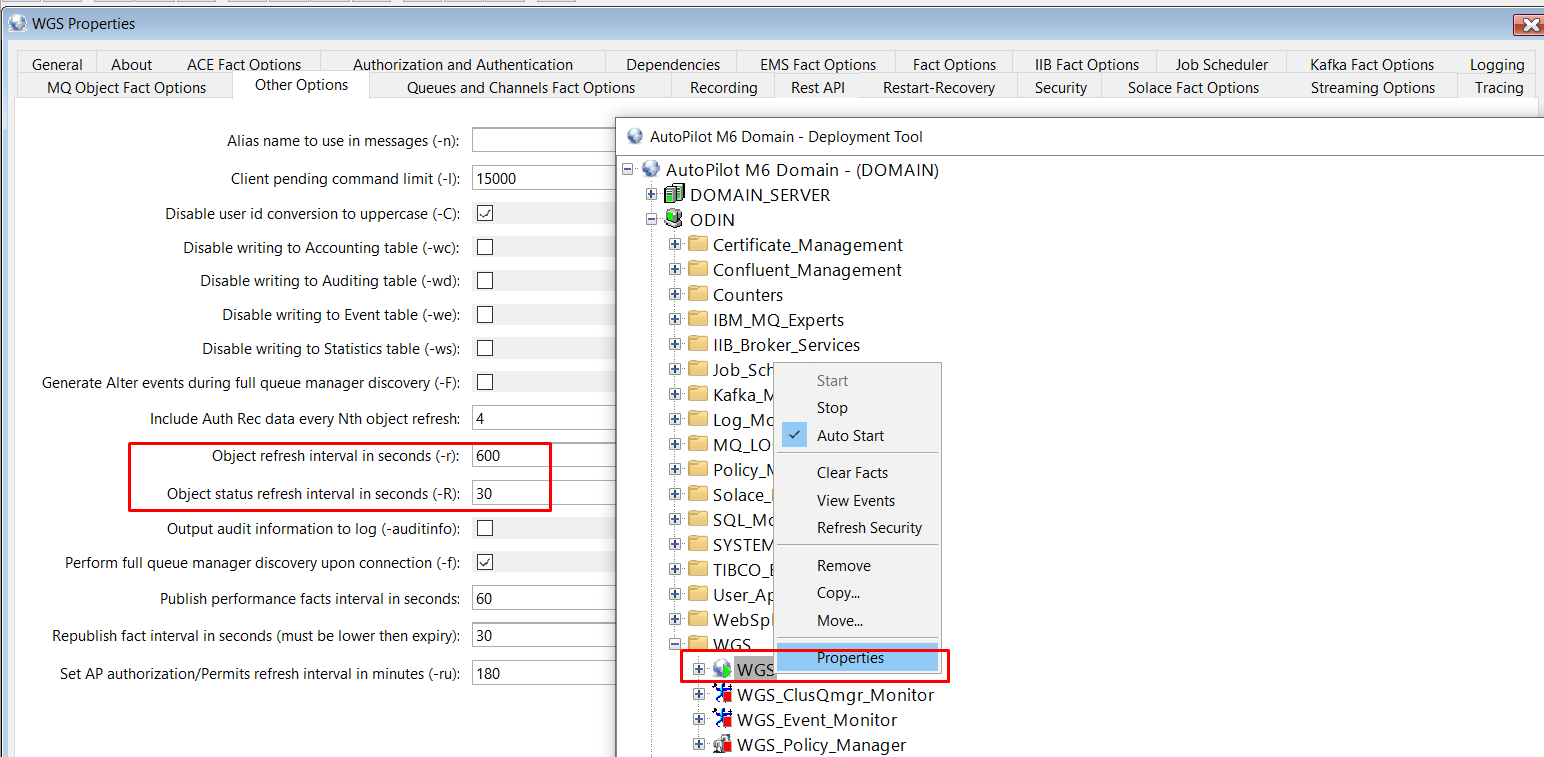Screen dimensions: 1544x757
Task: Click the Client pending command limit field
Action: [x=543, y=179]
